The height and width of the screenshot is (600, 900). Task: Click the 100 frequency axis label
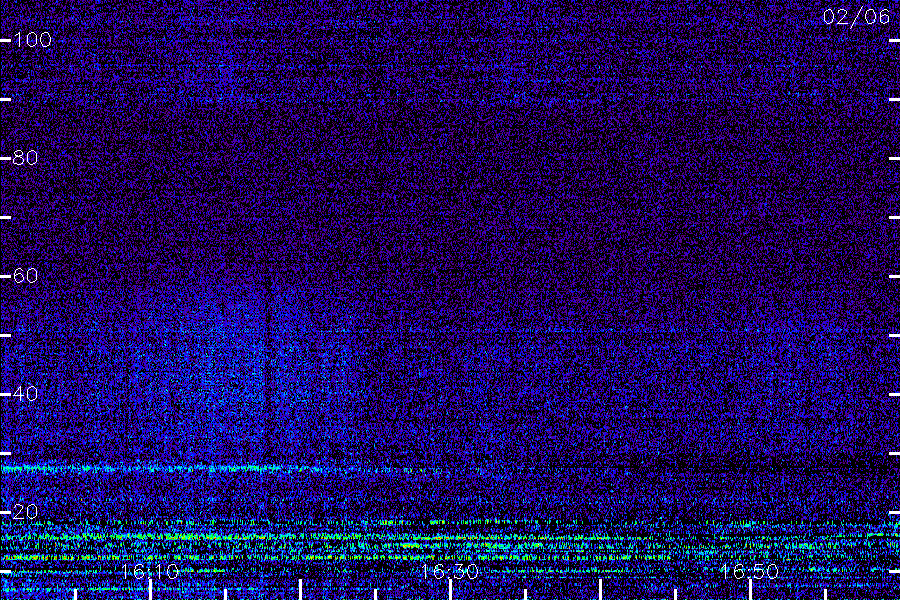pyautogui.click(x=33, y=40)
